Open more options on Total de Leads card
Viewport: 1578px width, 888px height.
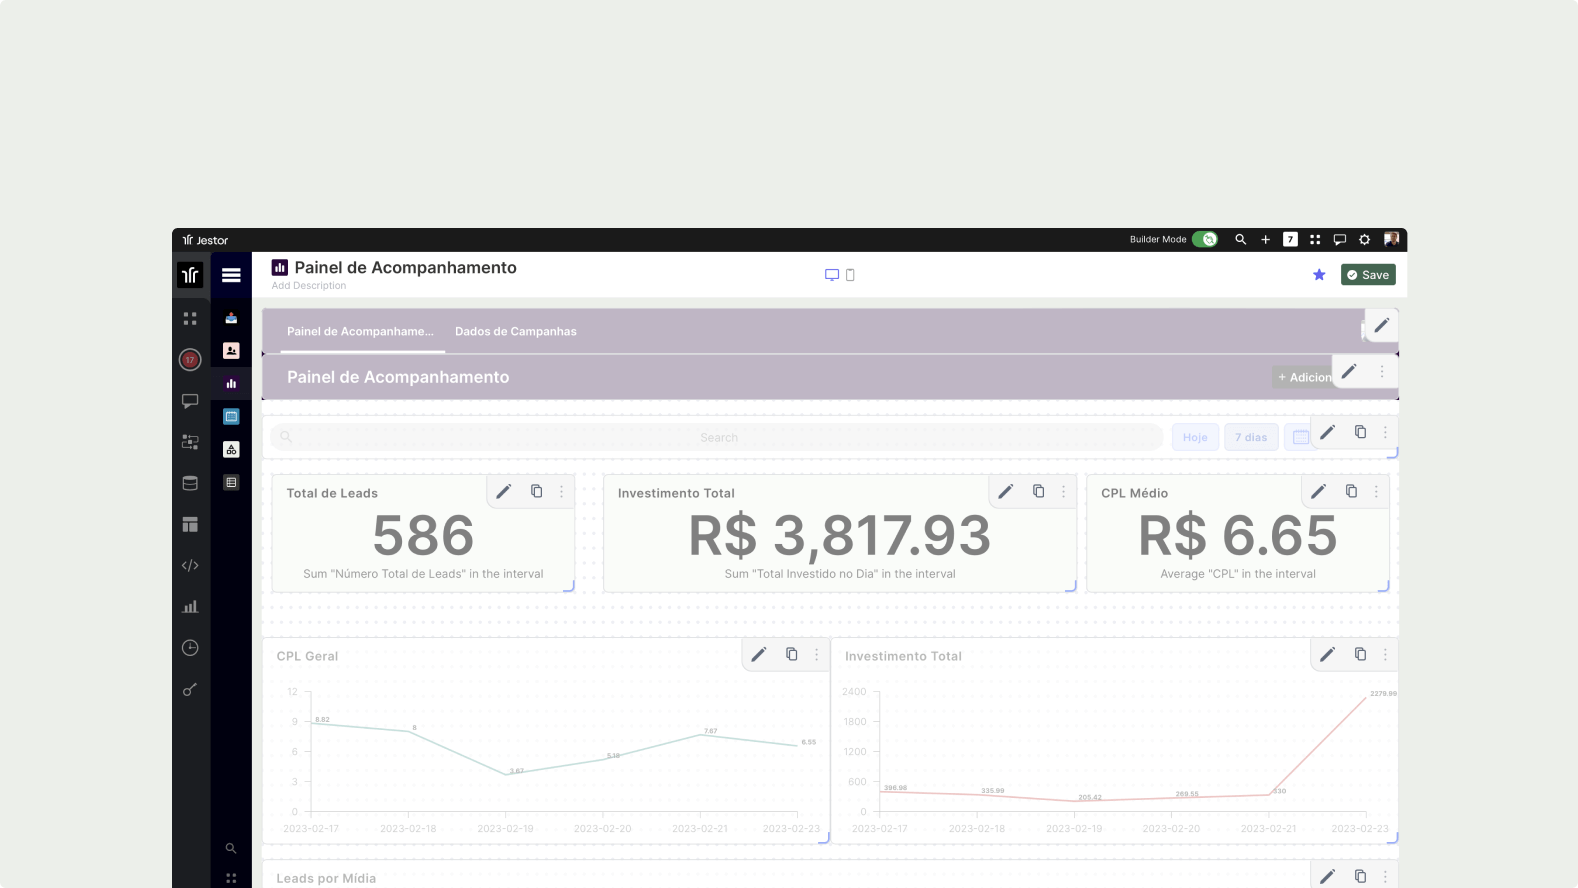pos(562,491)
